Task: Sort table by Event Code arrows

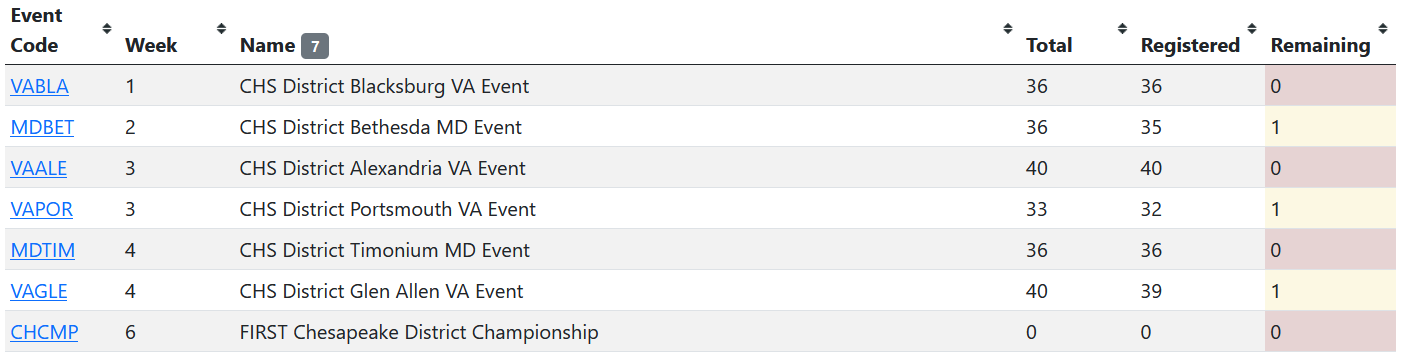Action: tap(107, 29)
